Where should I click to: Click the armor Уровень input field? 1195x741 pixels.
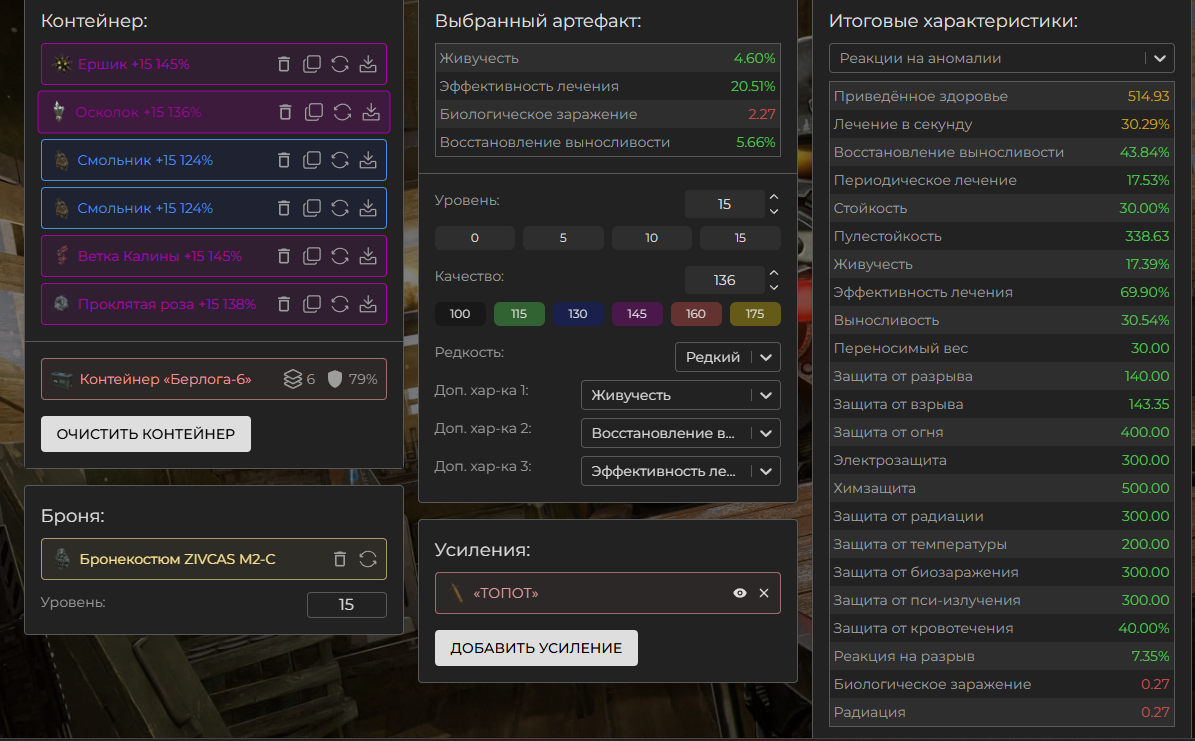[346, 604]
